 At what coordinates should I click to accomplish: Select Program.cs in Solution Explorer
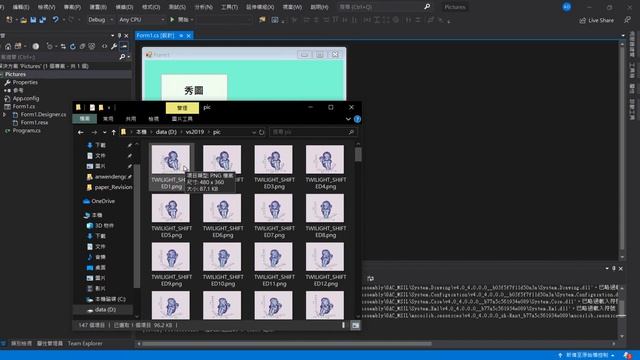(x=27, y=131)
